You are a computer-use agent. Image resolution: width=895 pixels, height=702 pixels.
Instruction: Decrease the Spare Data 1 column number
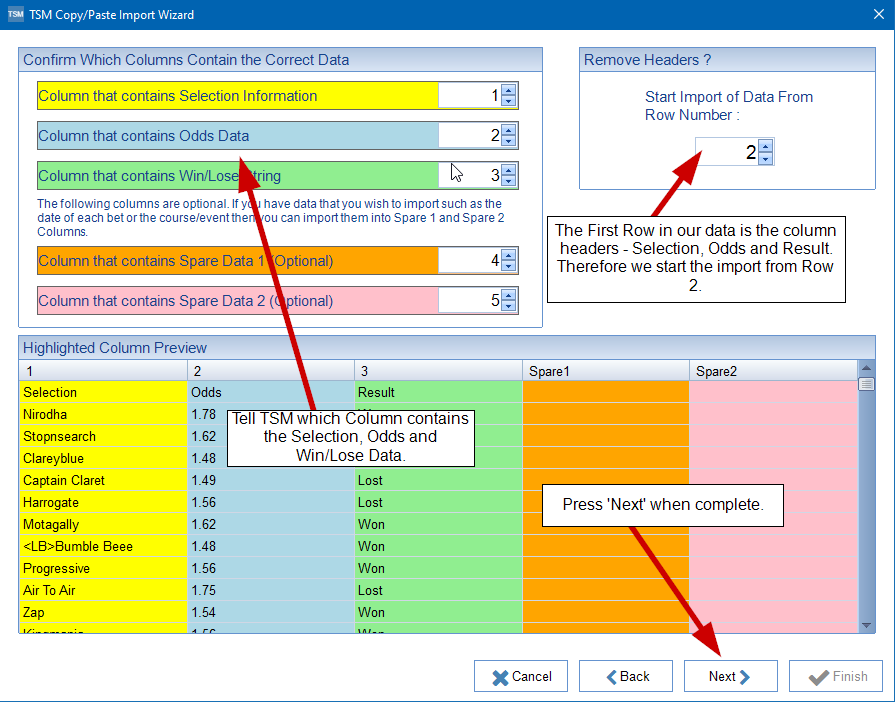pyautogui.click(x=508, y=266)
